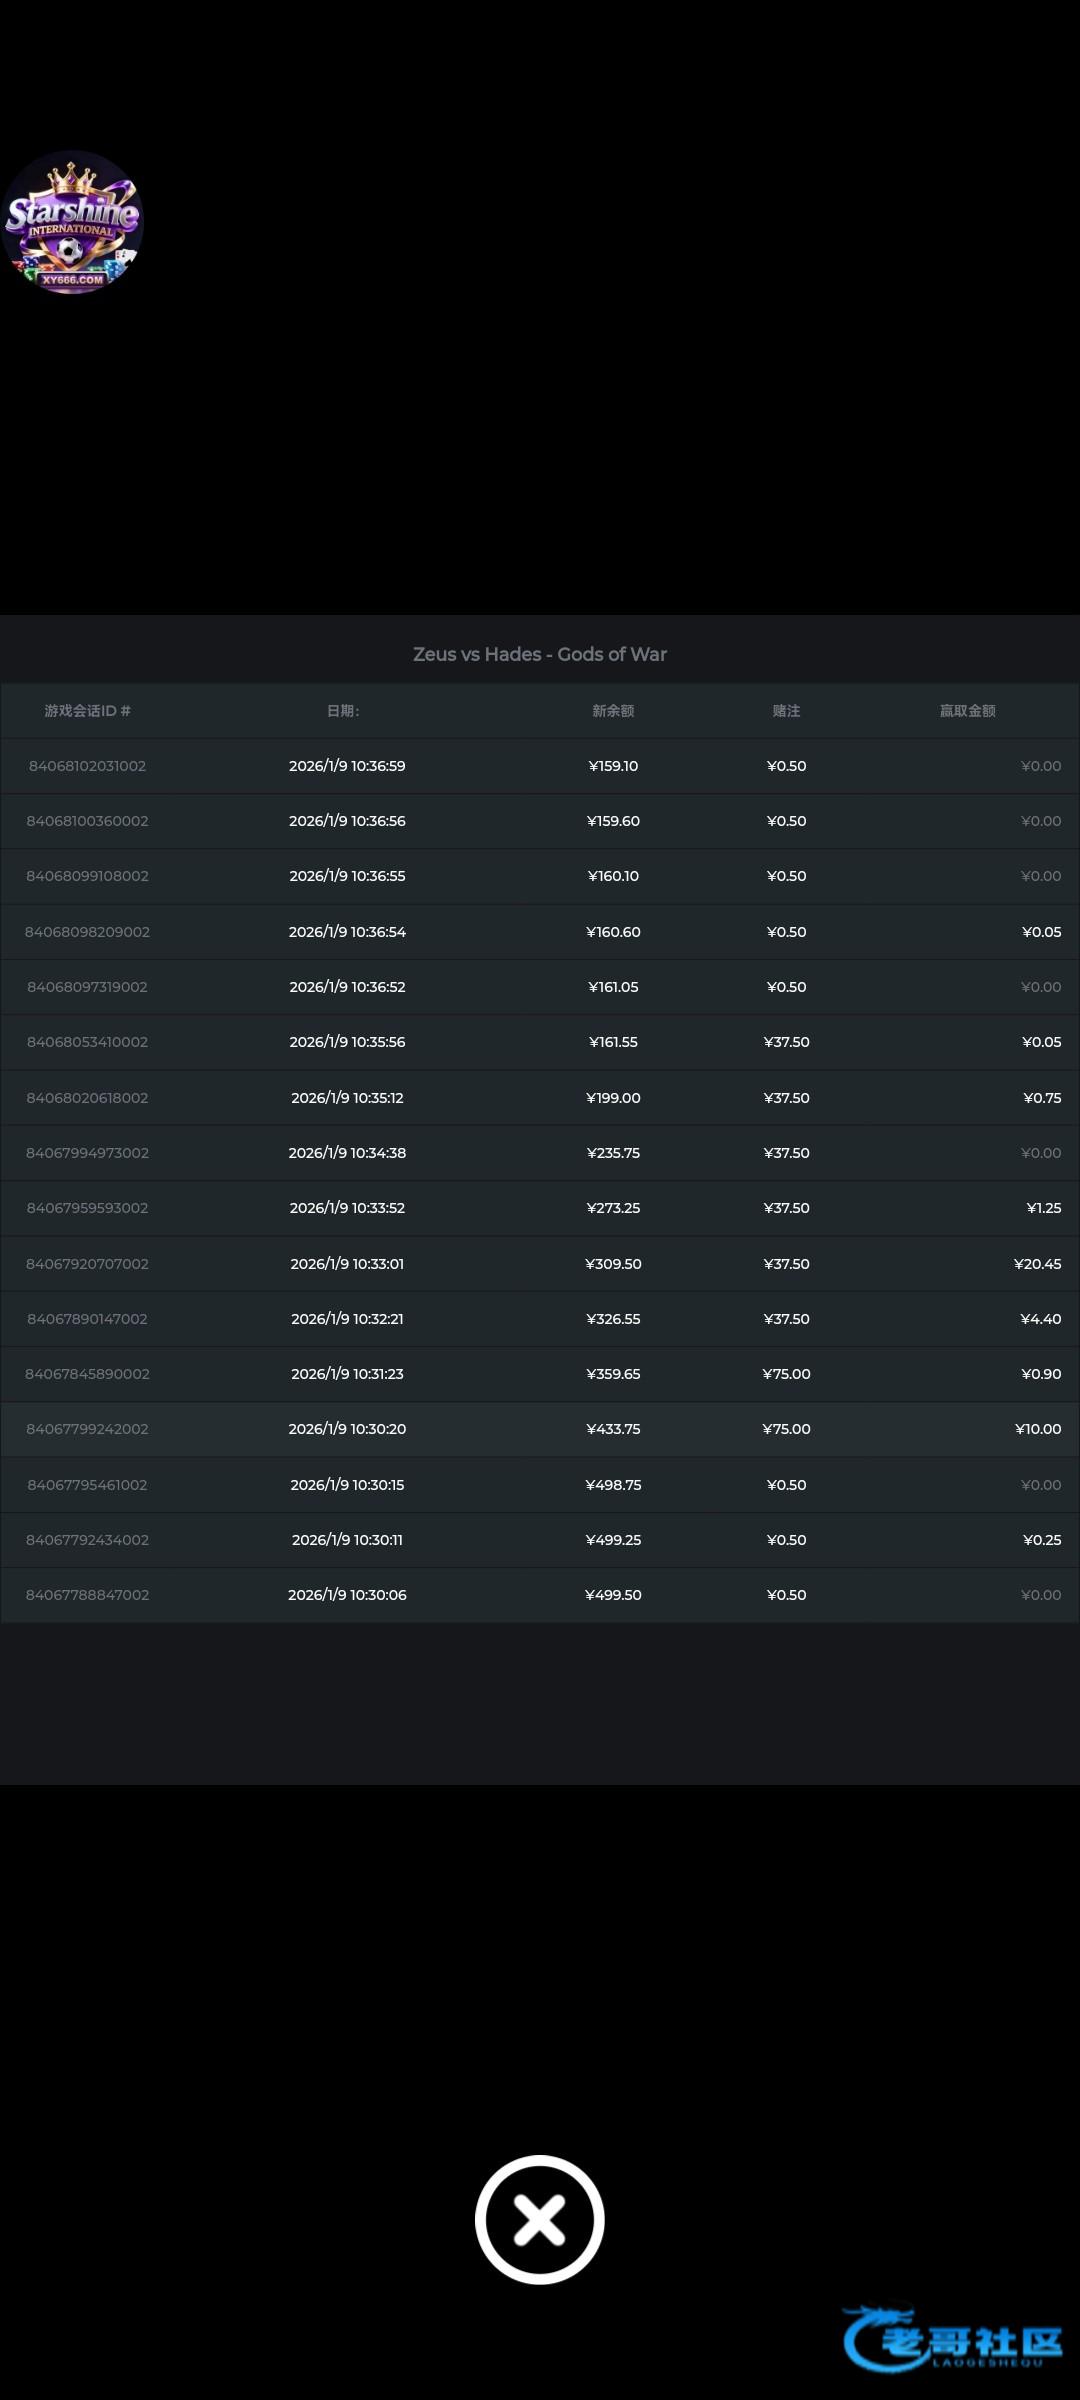Select session ID 84067920707002
Viewport: 1080px width, 2400px height.
[87, 1264]
